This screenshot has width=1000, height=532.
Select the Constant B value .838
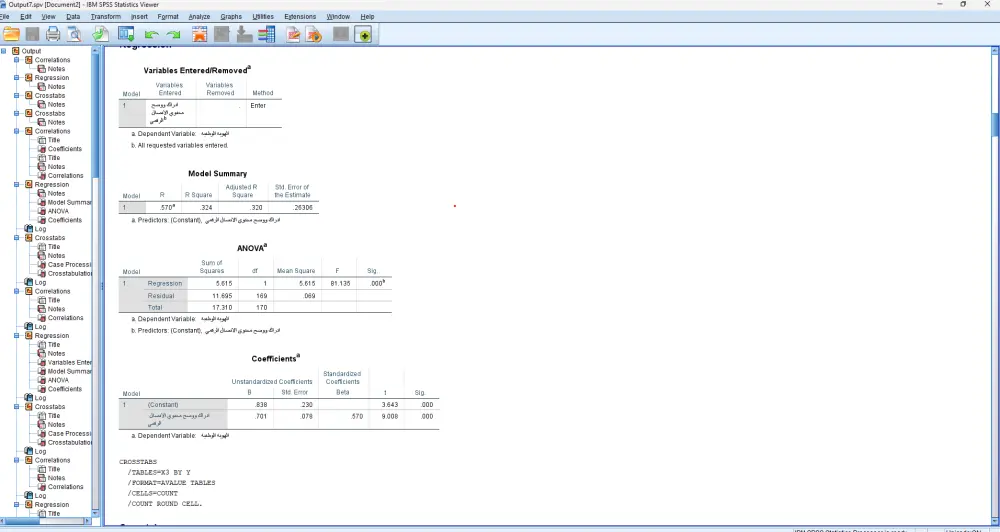coord(250,404)
